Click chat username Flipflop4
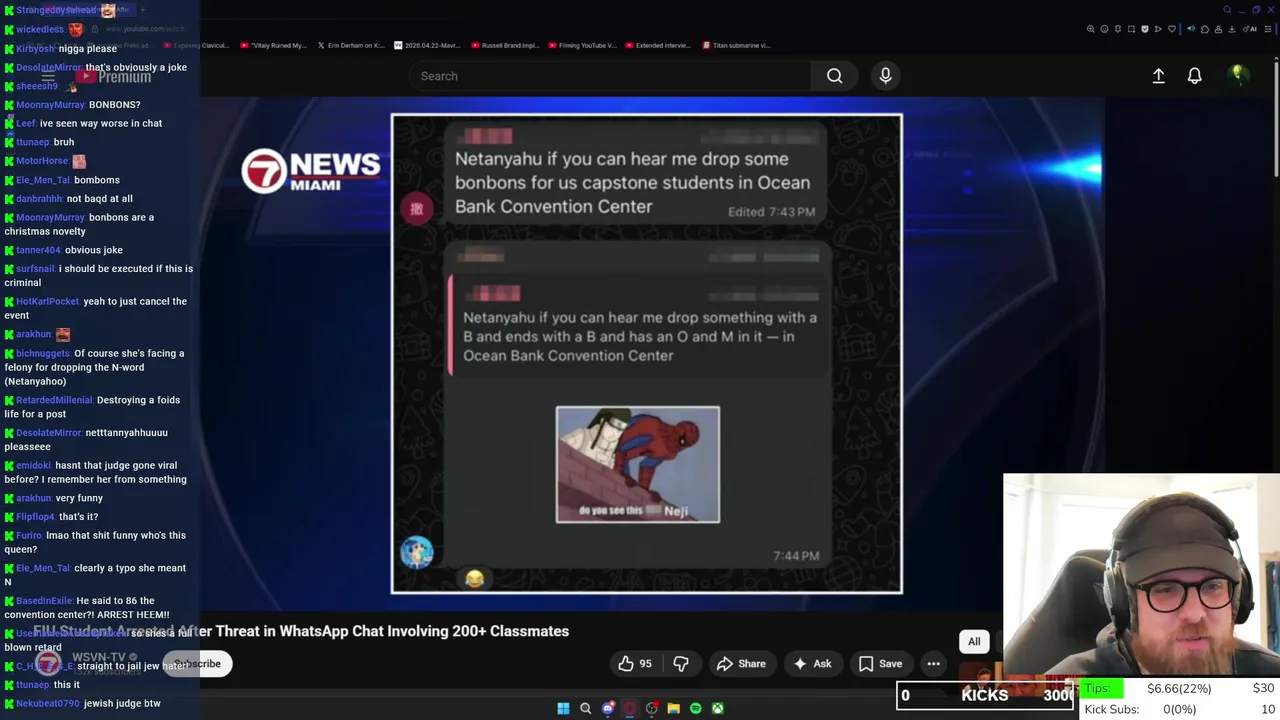Viewport: 1280px width, 720px height. 36,517
